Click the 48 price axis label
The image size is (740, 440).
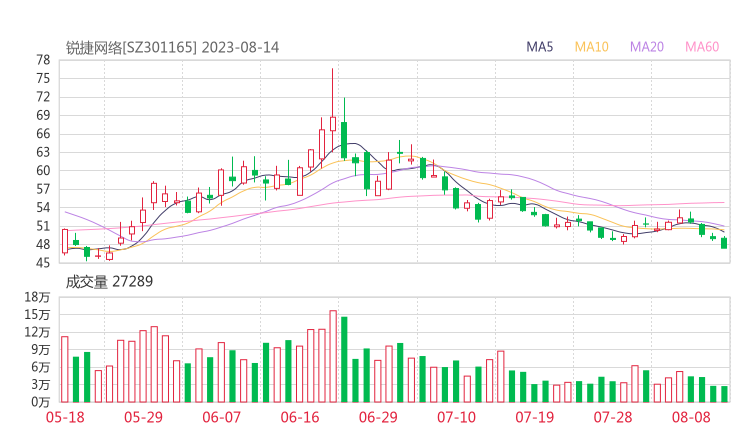43,245
